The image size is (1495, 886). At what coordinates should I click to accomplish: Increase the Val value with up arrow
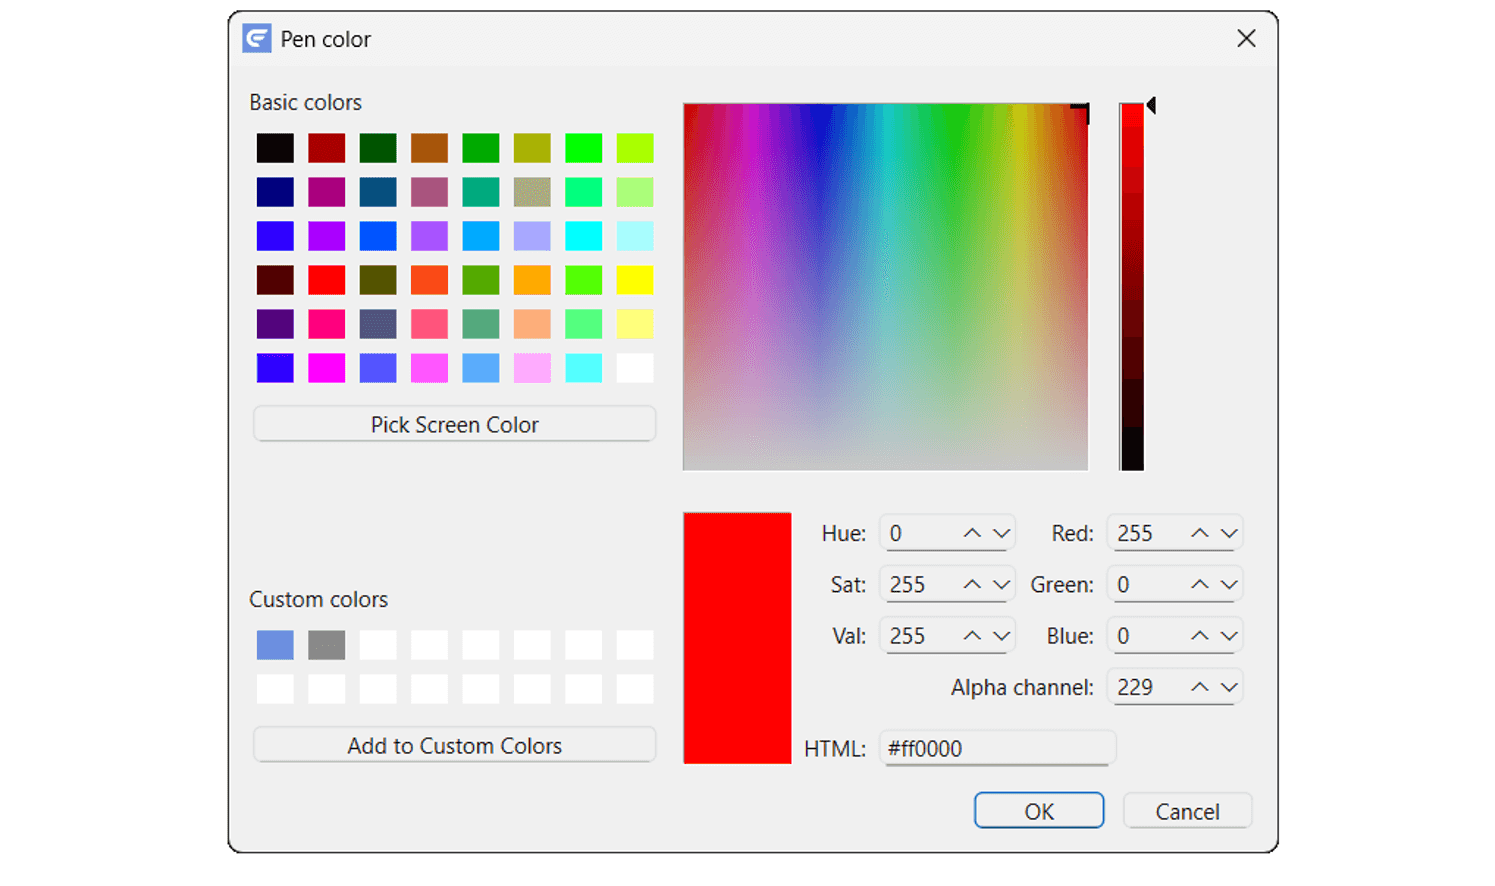click(x=972, y=636)
